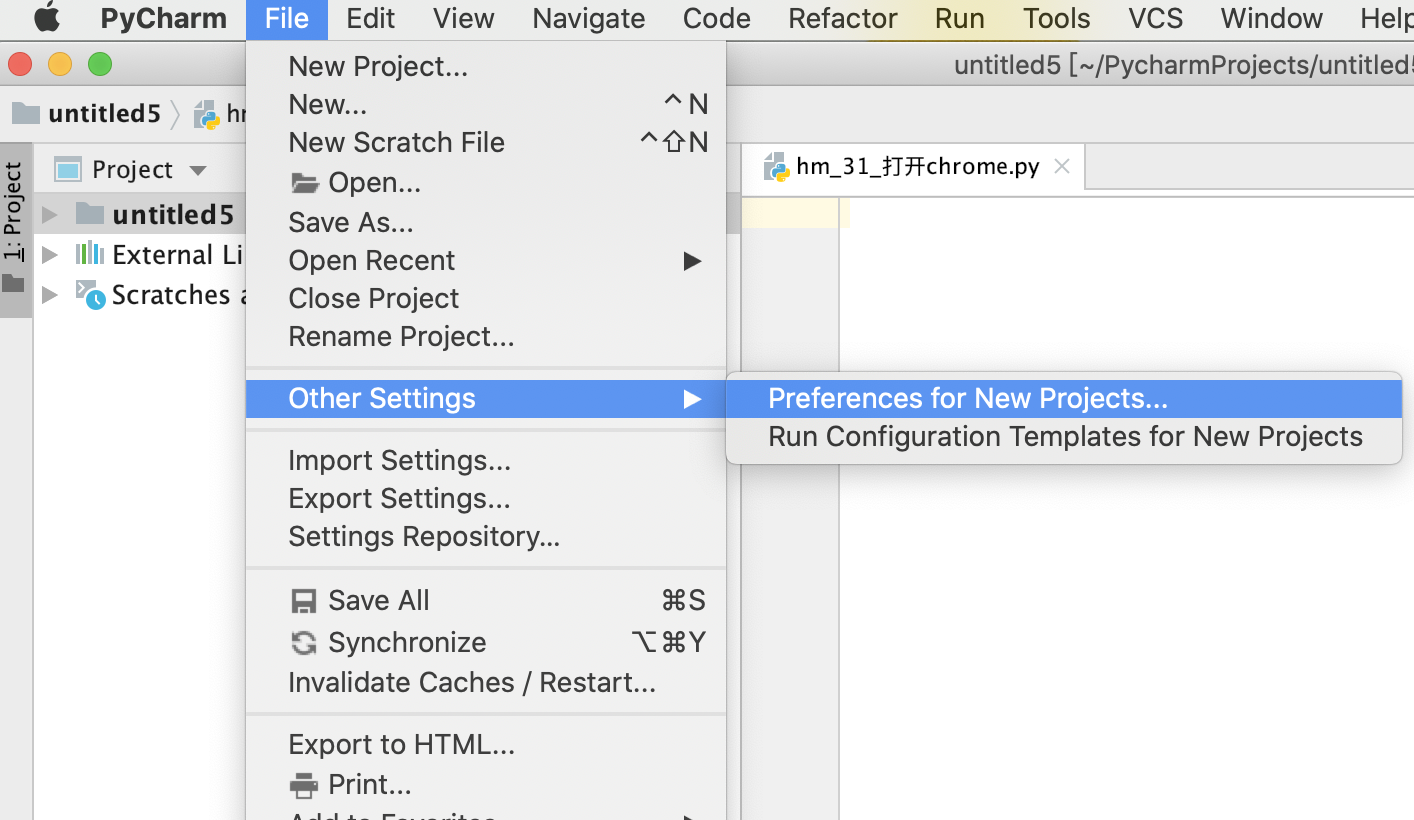The width and height of the screenshot is (1414, 820).
Task: Click the External Libraries bar-chart icon
Action: click(90, 253)
